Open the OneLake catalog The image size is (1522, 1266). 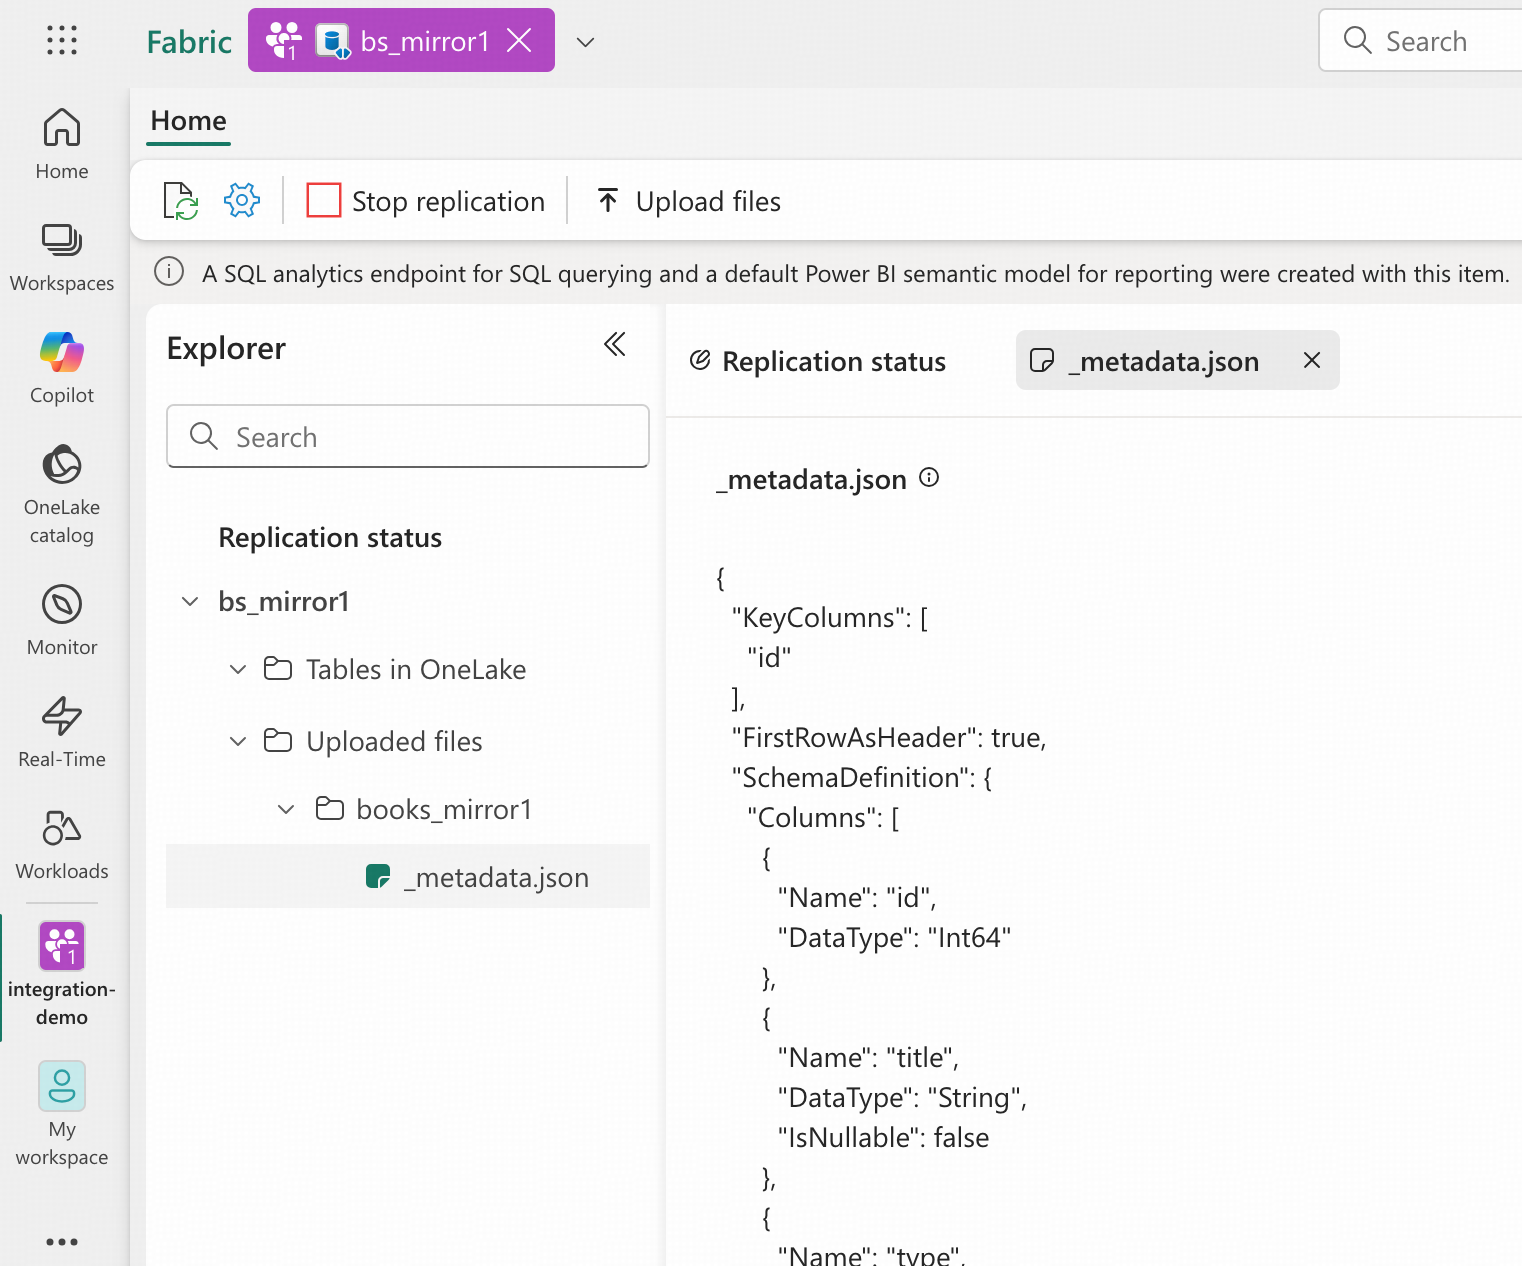click(x=62, y=494)
